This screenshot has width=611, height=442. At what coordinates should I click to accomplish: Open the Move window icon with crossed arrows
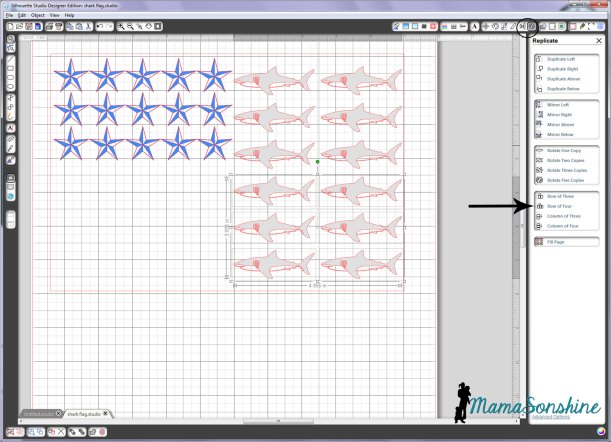click(x=486, y=27)
